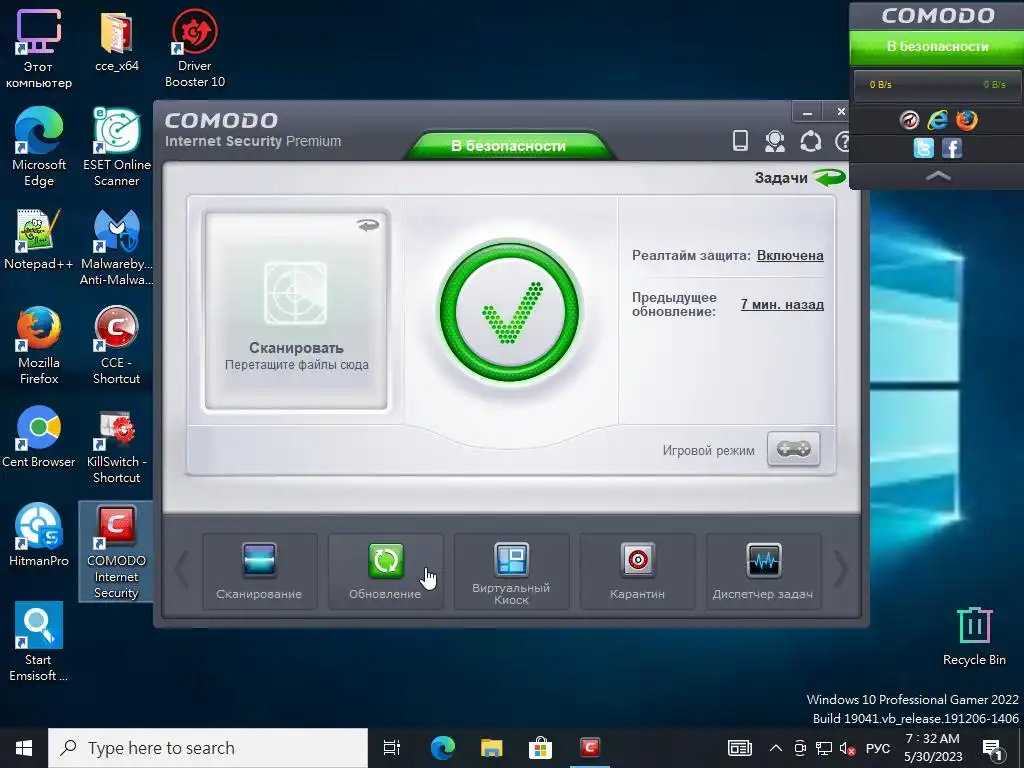Collapse the Comodo widget with the chevron
The width and height of the screenshot is (1024, 768).
coord(938,176)
